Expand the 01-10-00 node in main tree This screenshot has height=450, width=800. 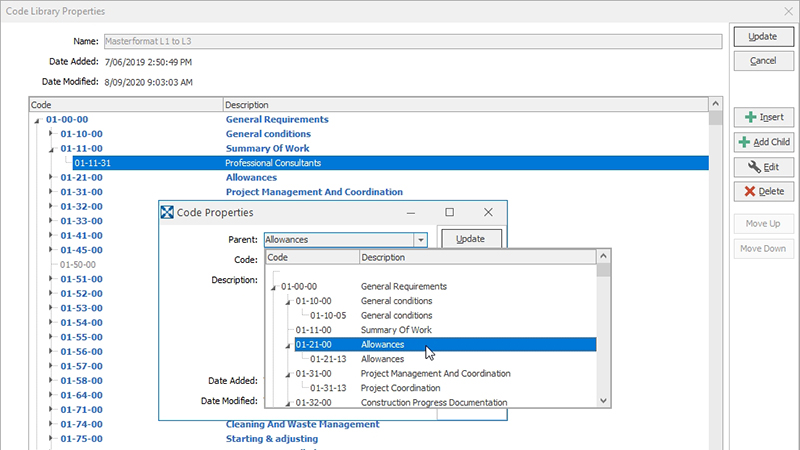pos(51,134)
